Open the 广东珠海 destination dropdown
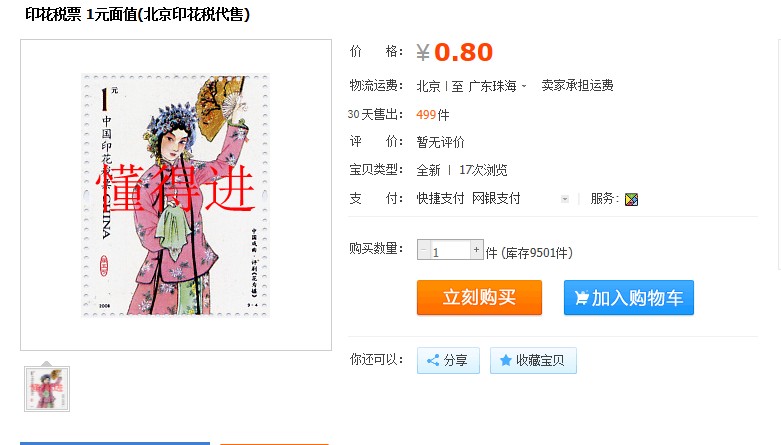 (x=497, y=86)
